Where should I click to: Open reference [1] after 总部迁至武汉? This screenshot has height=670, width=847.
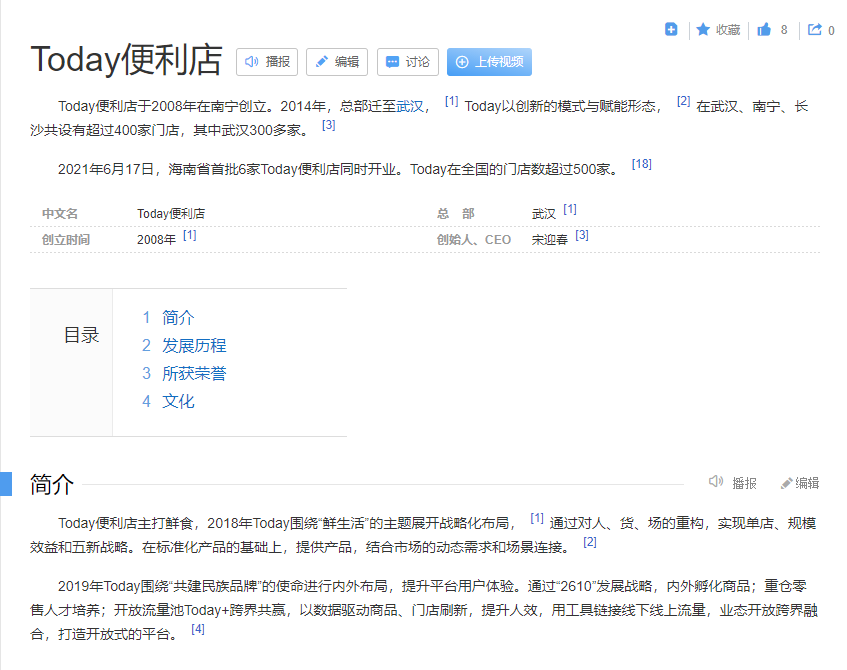(452, 101)
